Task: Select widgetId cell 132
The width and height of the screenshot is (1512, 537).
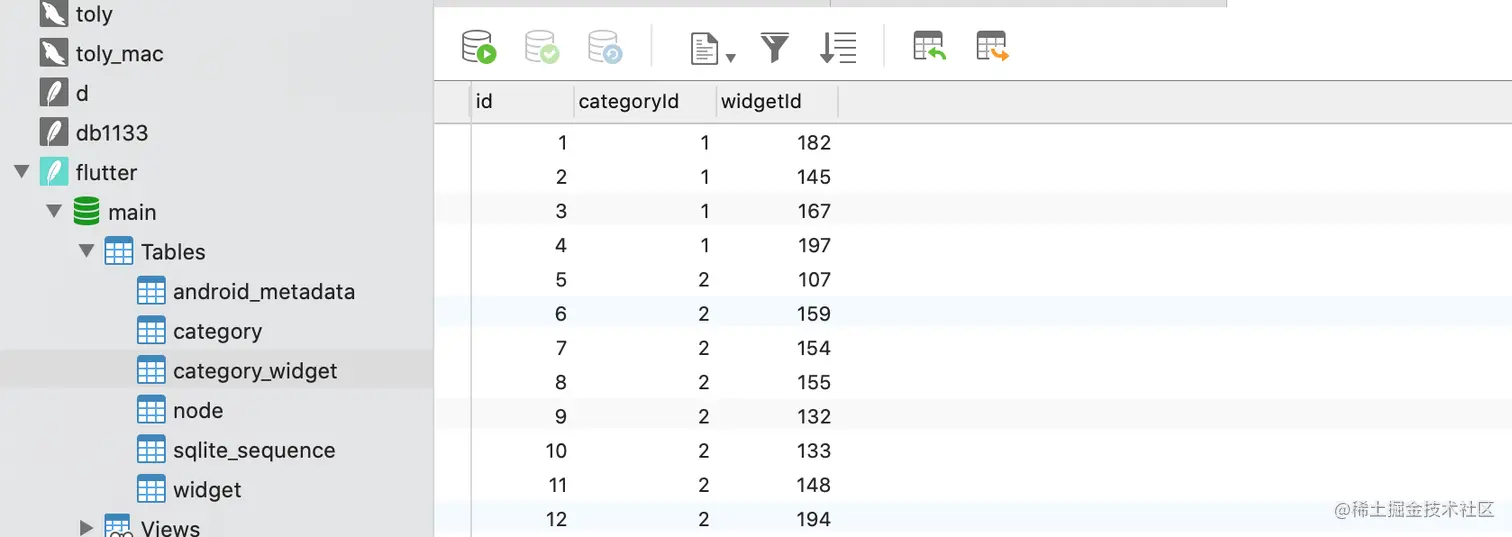Action: 814,416
